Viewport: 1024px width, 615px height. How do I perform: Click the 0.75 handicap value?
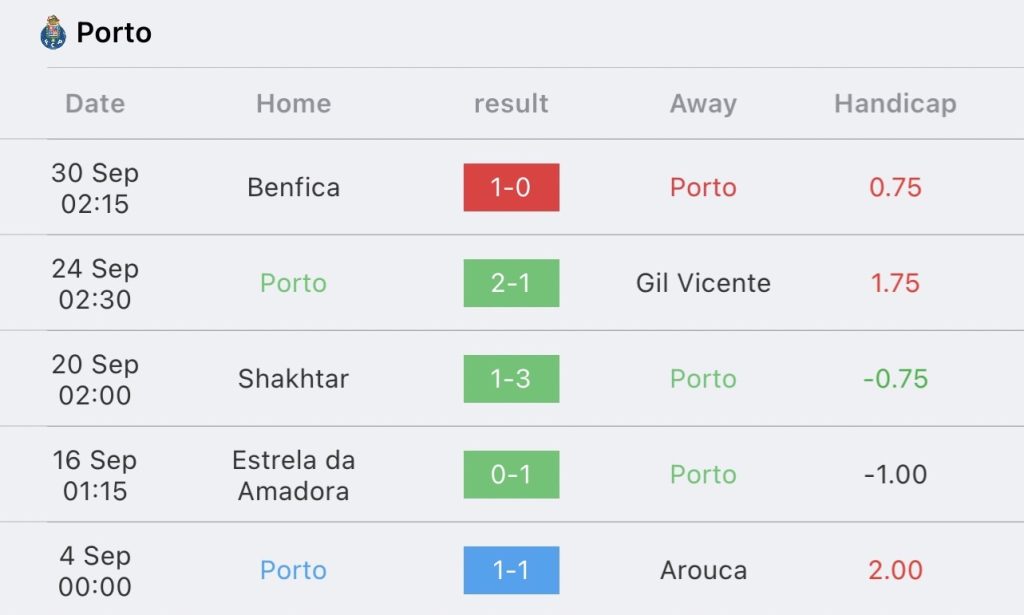pyautogui.click(x=895, y=187)
